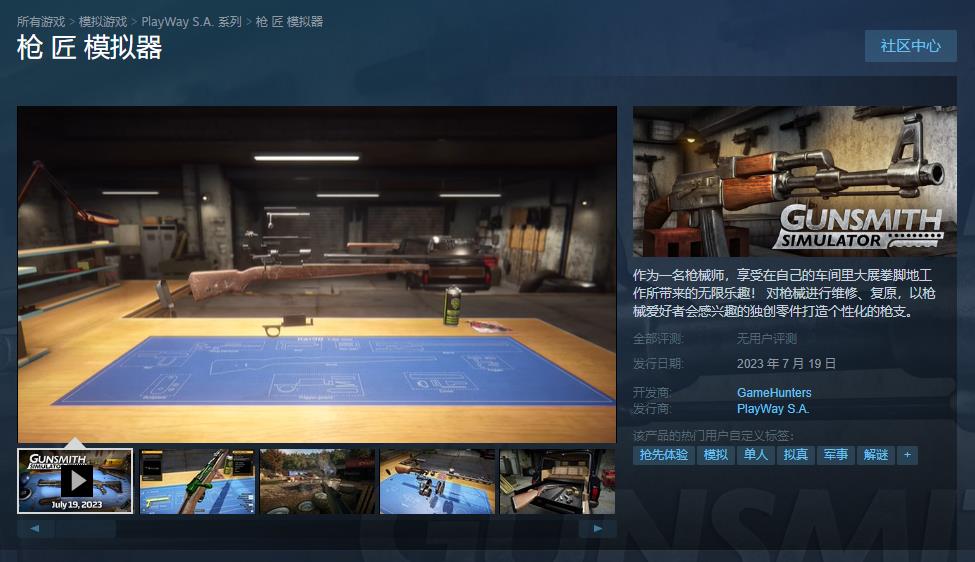The width and height of the screenshot is (975, 562).
Task: View the outdoor shooting range thumbnail
Action: (x=317, y=481)
